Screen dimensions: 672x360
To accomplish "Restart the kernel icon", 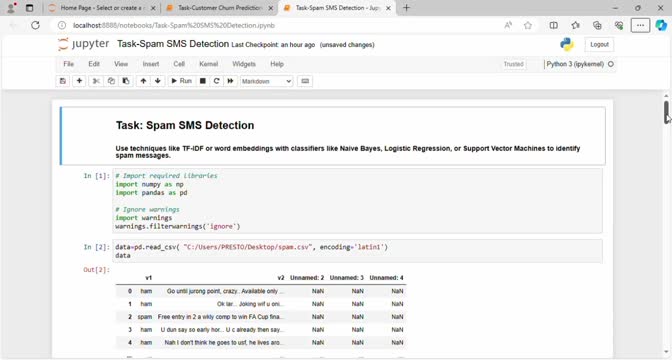I will (x=216, y=81).
